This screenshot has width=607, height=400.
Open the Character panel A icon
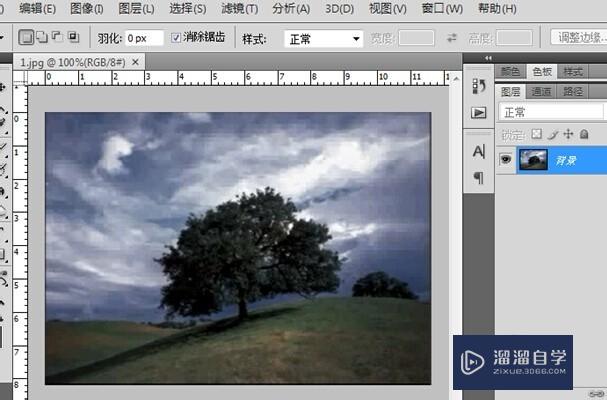pyautogui.click(x=479, y=151)
